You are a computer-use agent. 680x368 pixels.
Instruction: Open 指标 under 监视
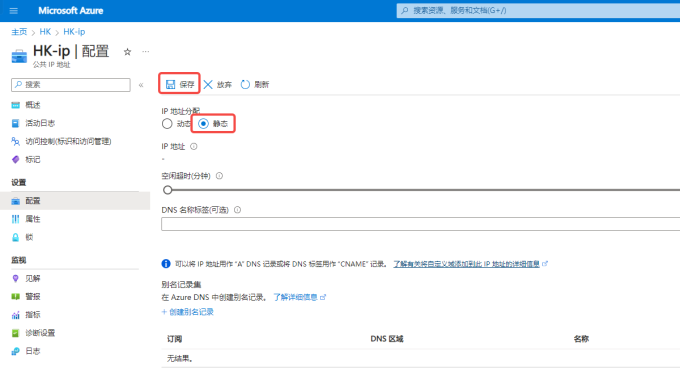pos(33,315)
